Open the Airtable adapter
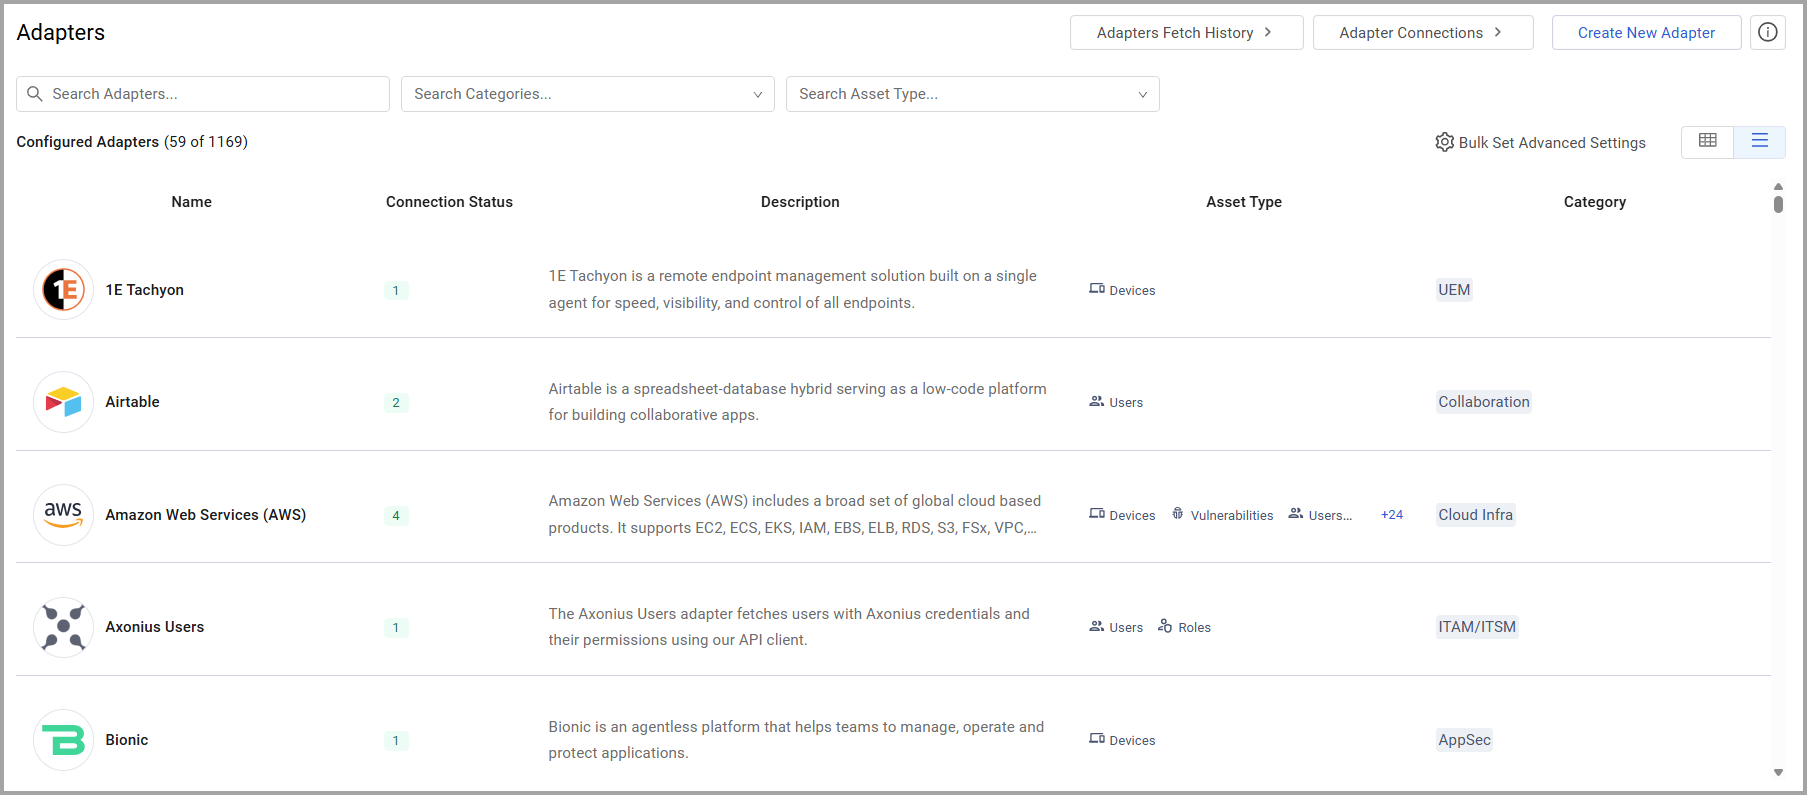The height and width of the screenshot is (795, 1807). (133, 402)
